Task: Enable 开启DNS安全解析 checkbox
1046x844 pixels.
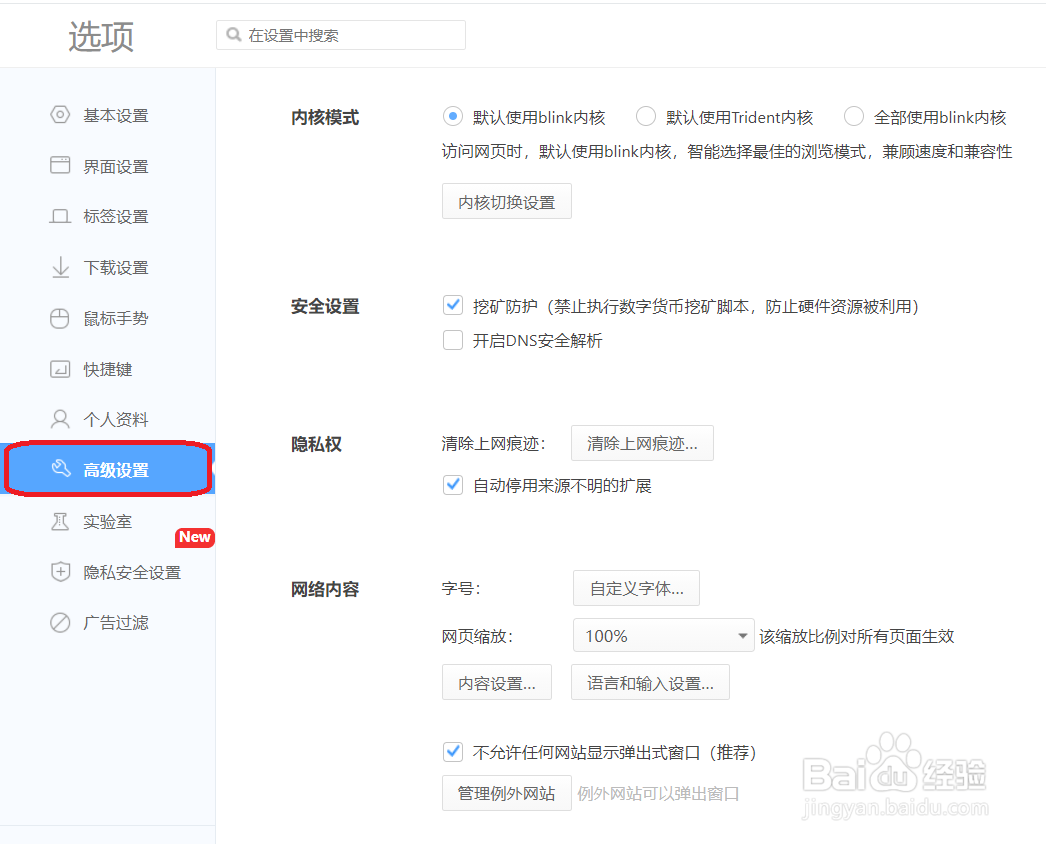Action: tap(453, 340)
